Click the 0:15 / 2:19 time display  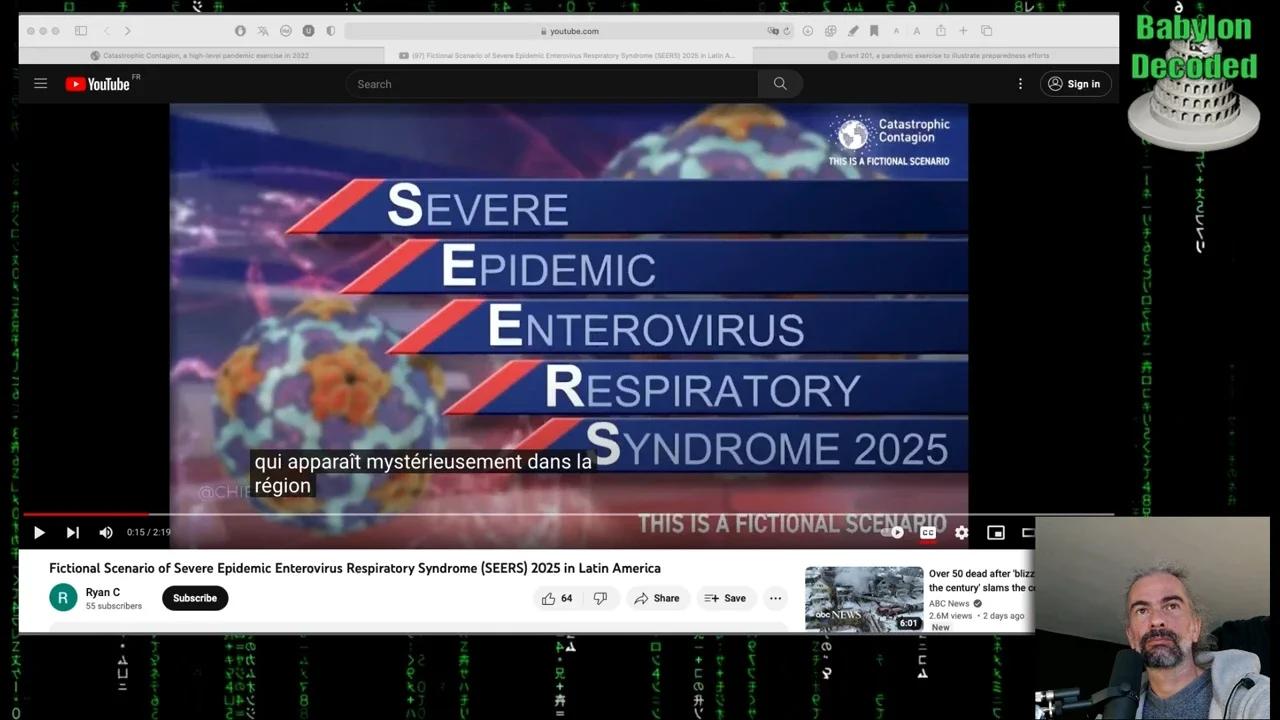pyautogui.click(x=149, y=533)
